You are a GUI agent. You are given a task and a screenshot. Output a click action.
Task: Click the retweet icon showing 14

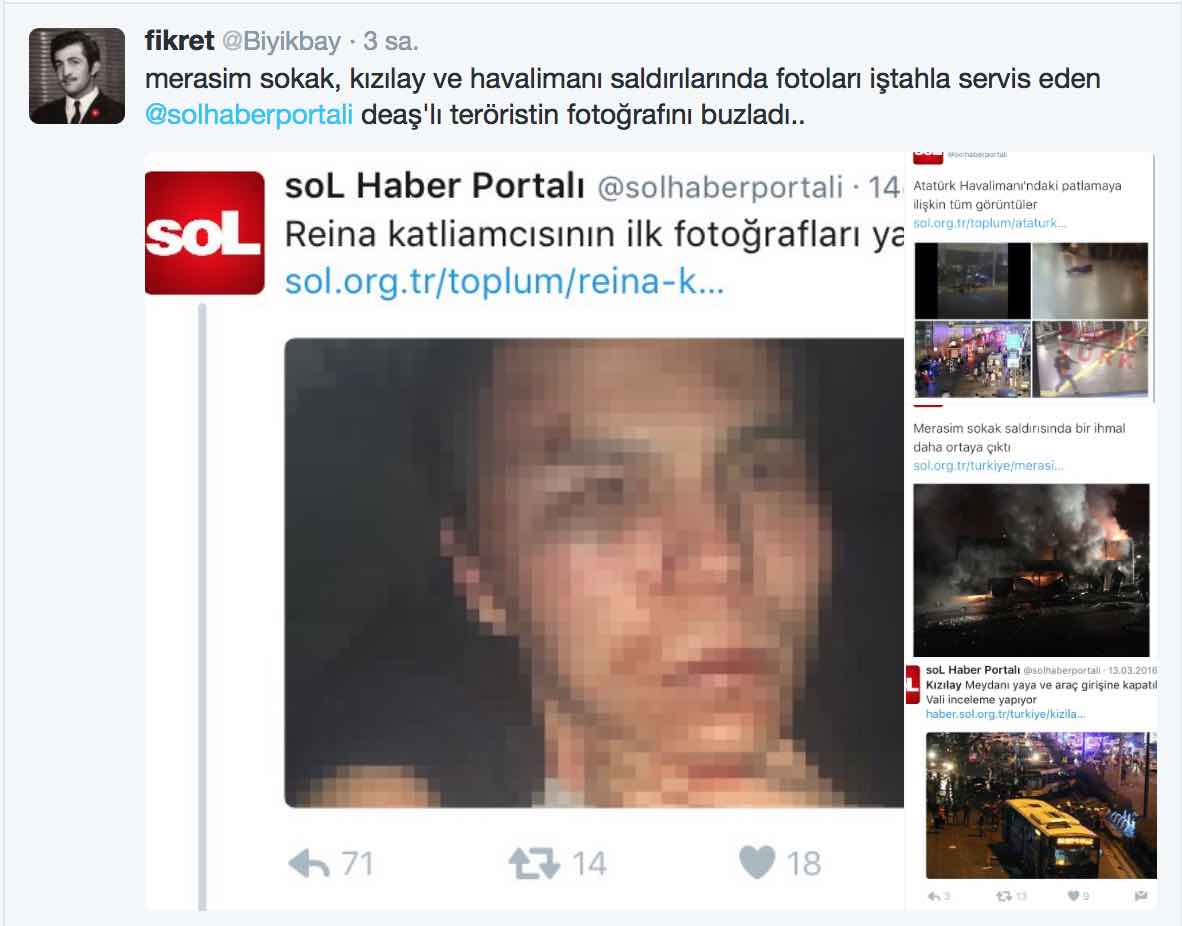534,863
